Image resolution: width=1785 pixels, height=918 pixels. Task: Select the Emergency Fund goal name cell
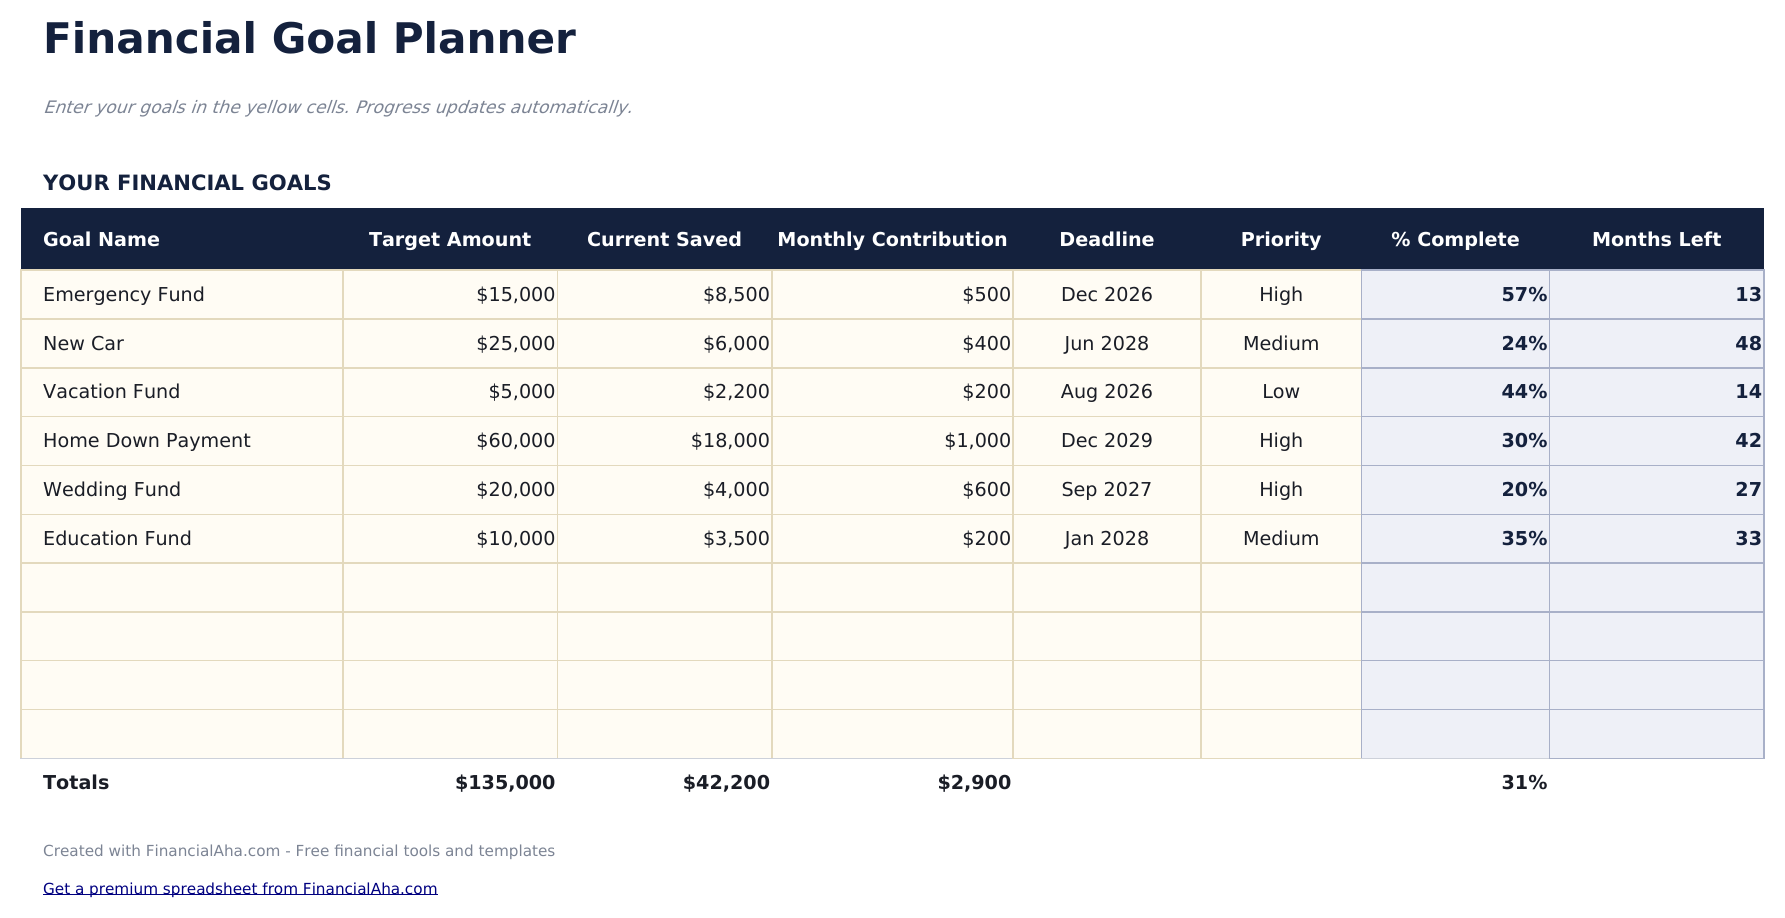(x=124, y=295)
